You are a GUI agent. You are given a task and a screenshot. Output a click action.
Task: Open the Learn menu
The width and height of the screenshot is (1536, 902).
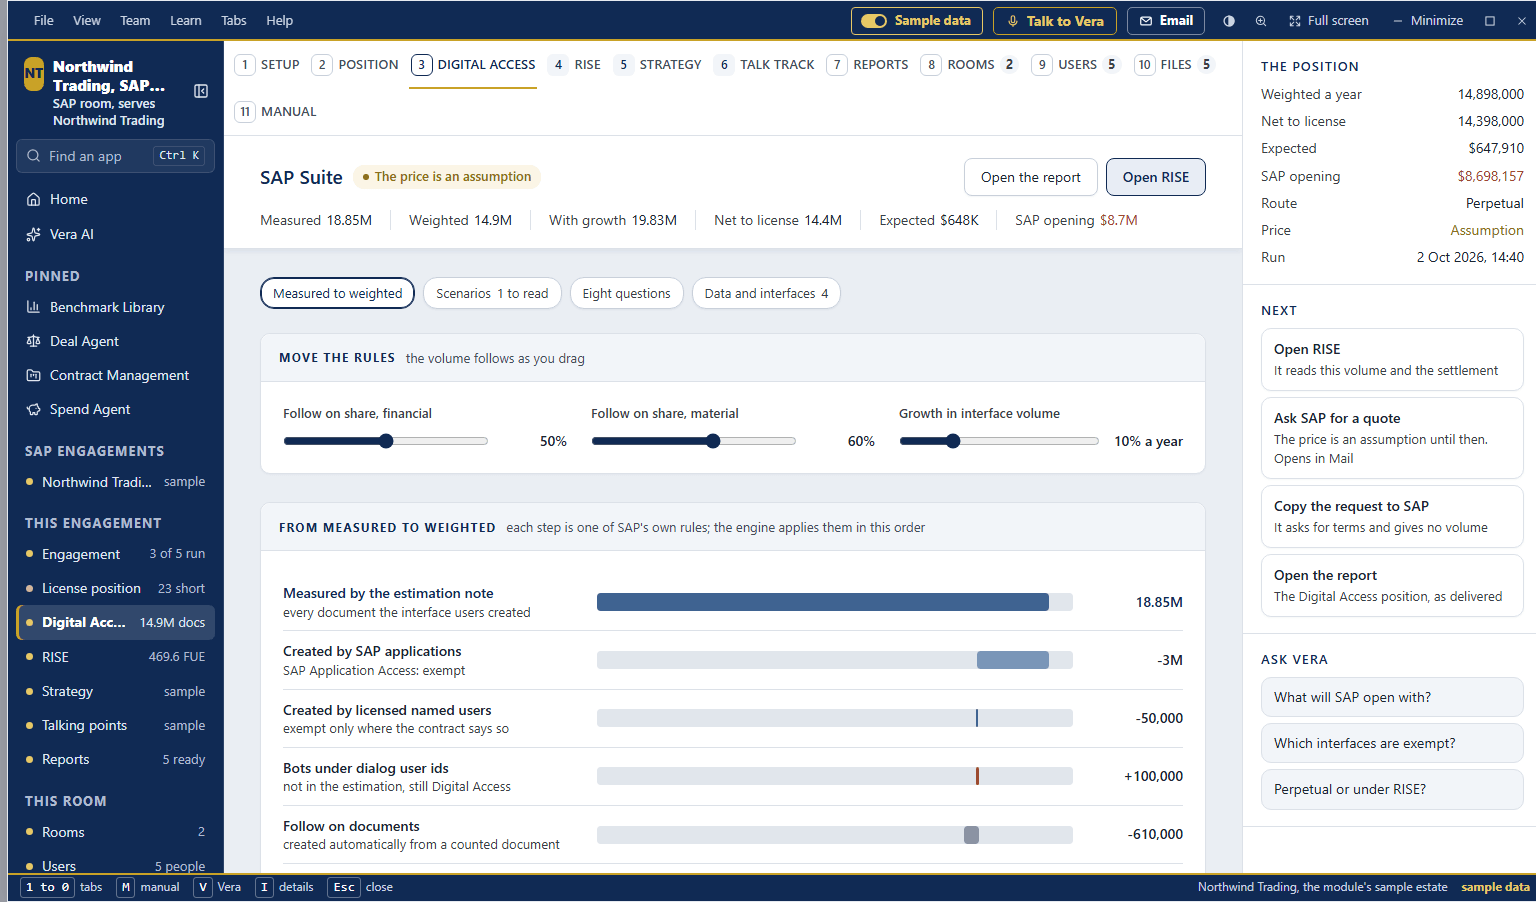[185, 21]
